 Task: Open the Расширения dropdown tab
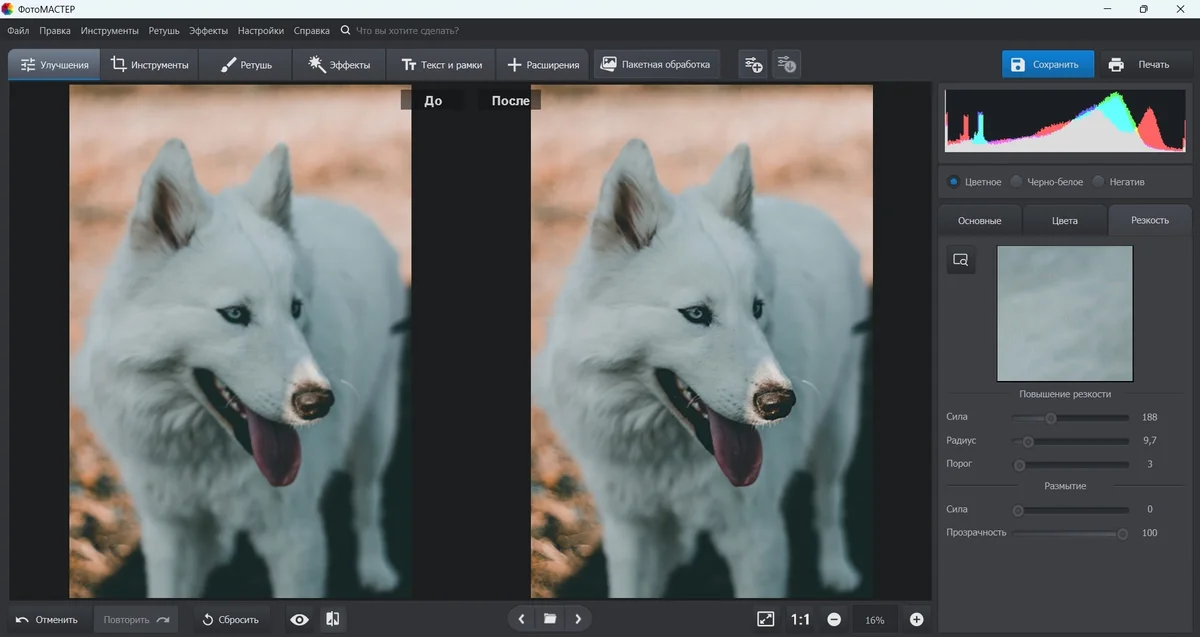pyautogui.click(x=543, y=65)
